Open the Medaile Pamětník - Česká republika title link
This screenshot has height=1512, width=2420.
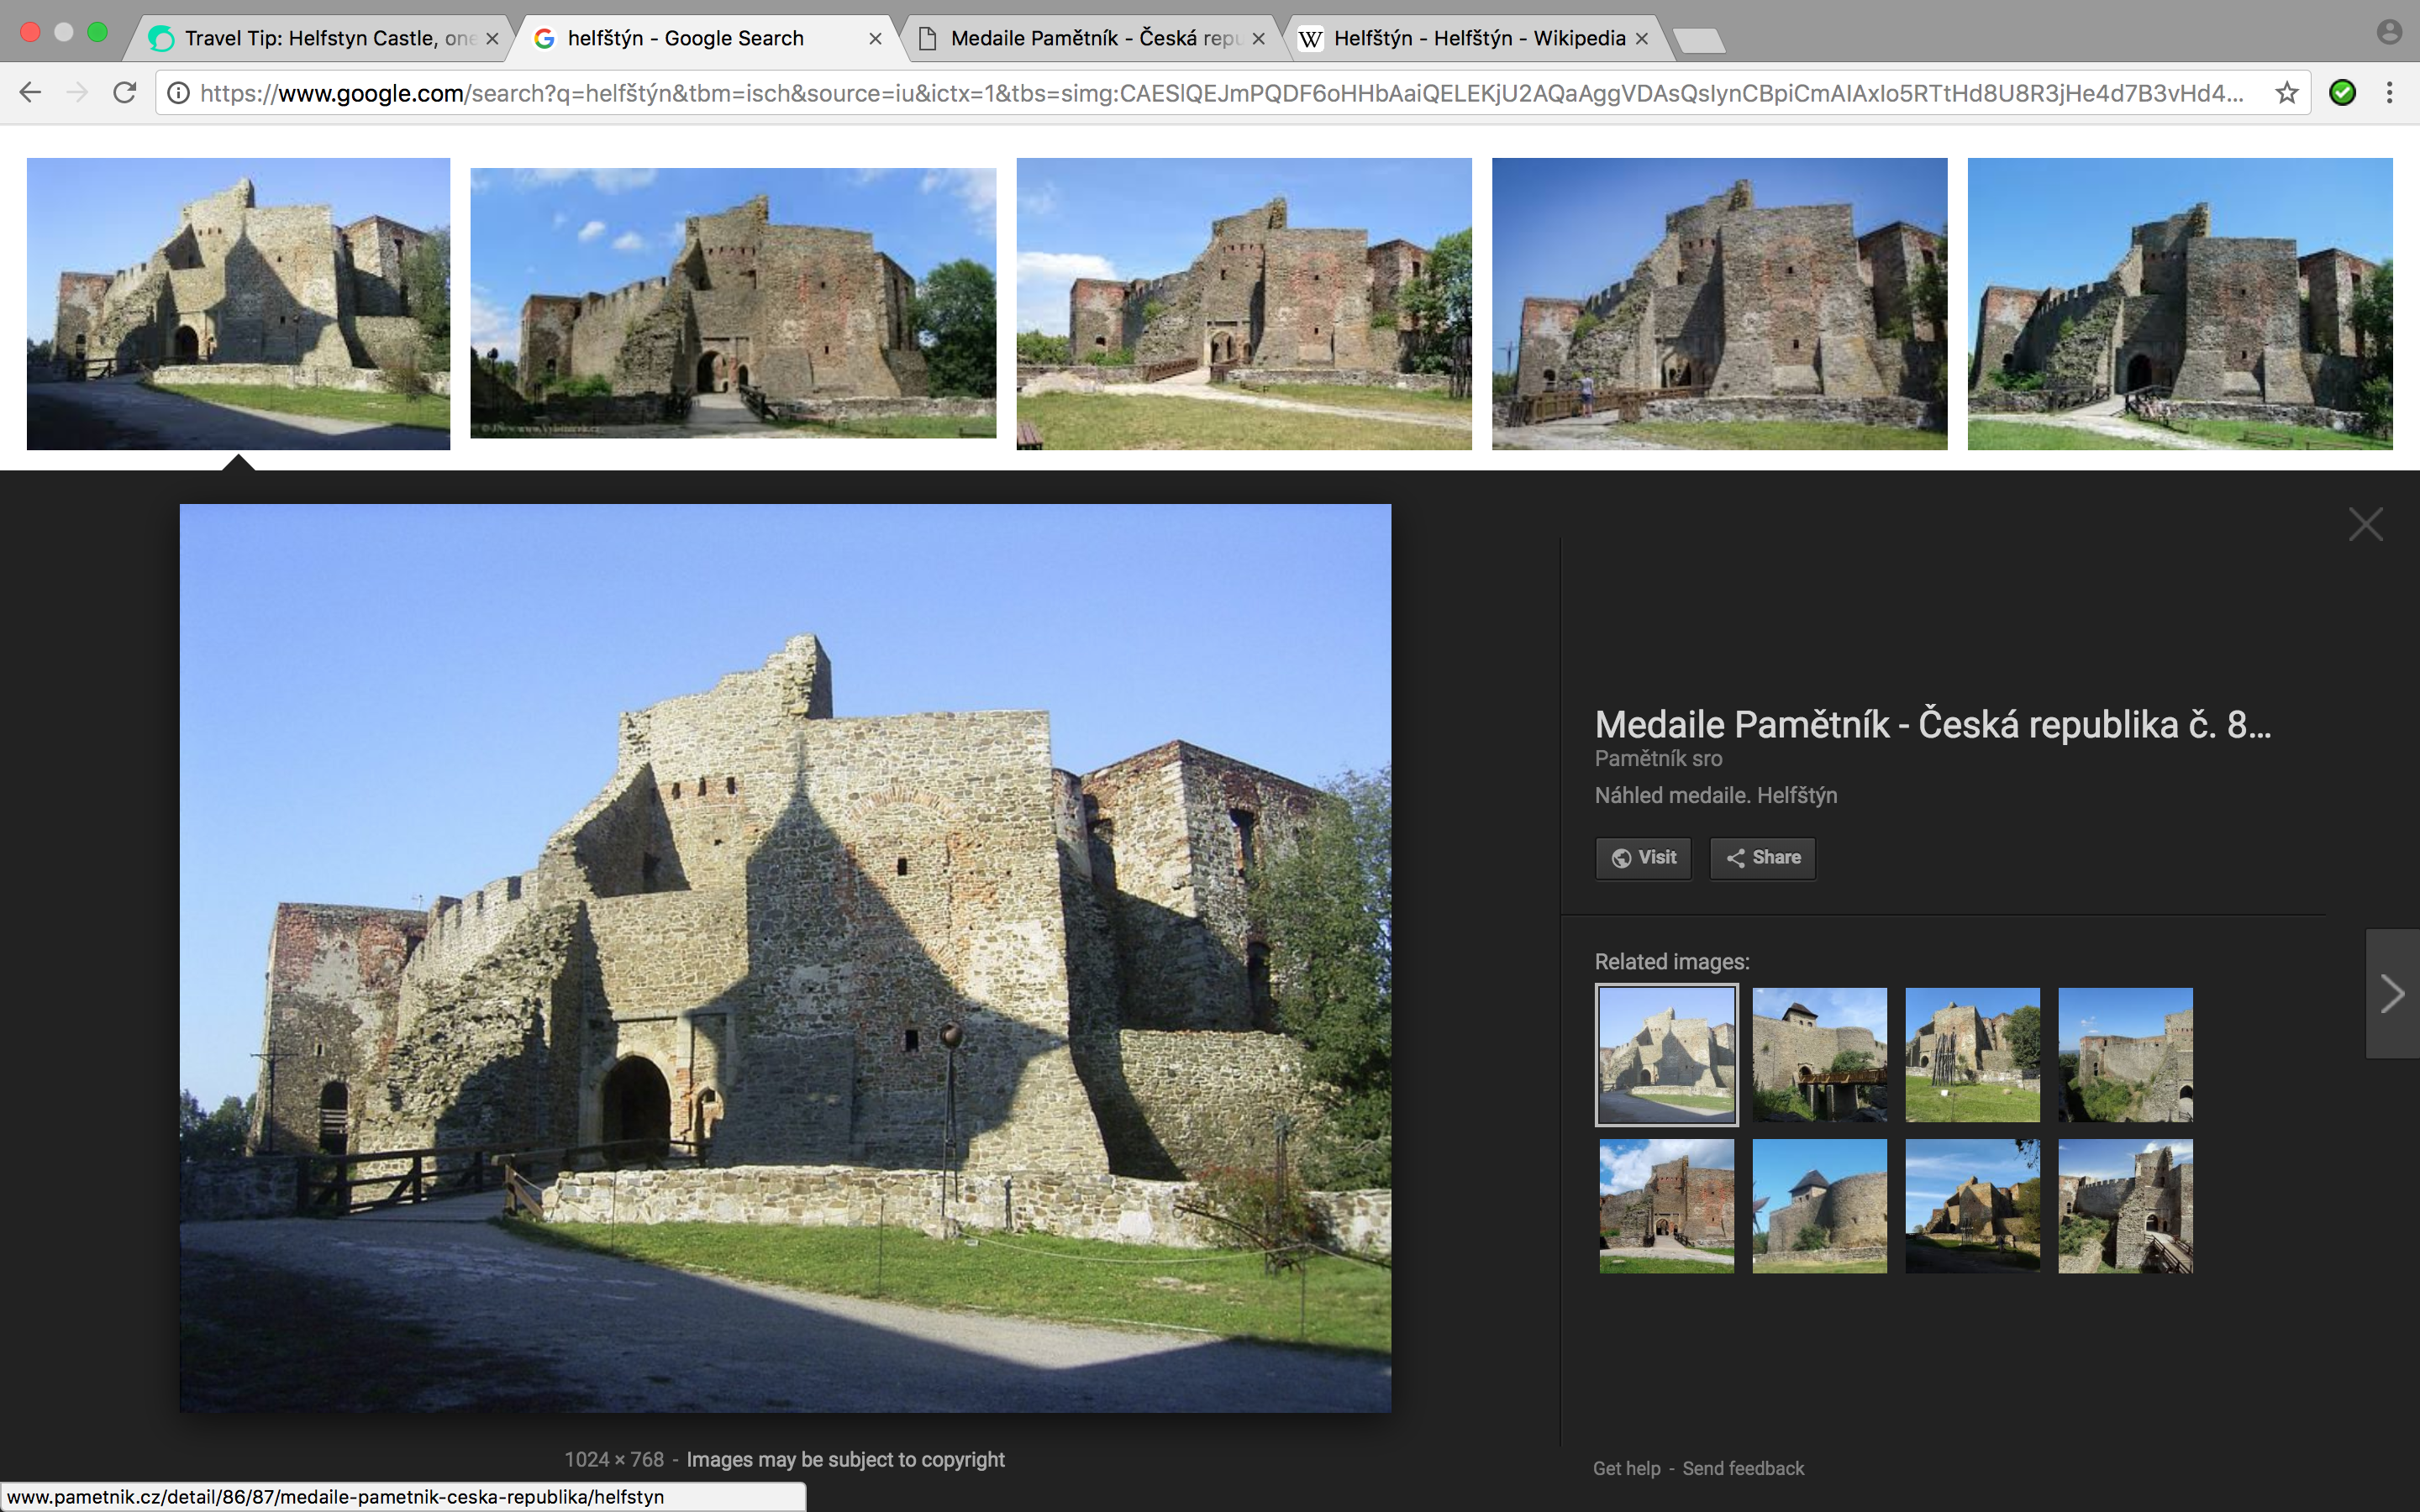(x=1932, y=724)
